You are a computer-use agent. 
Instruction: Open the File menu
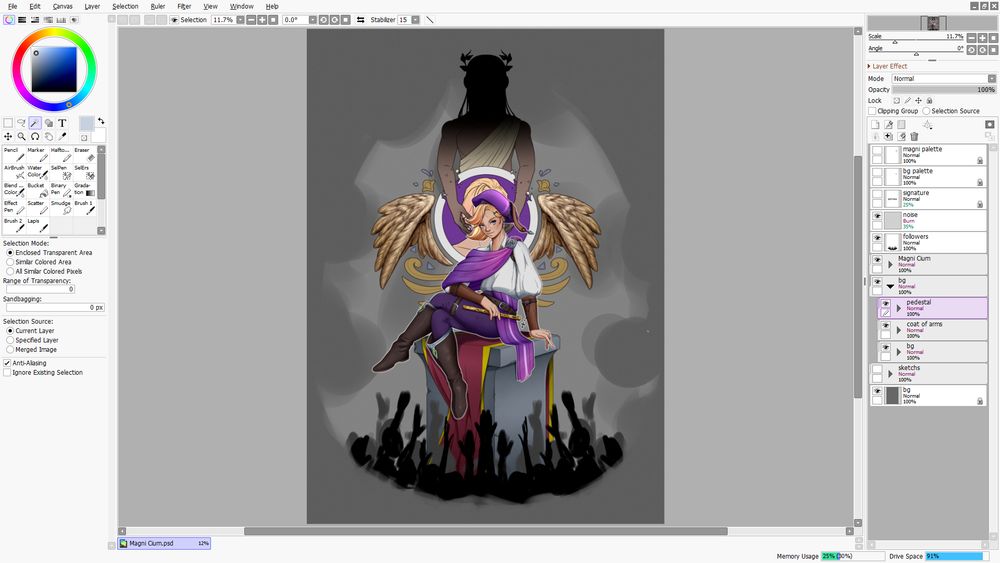[x=12, y=6]
